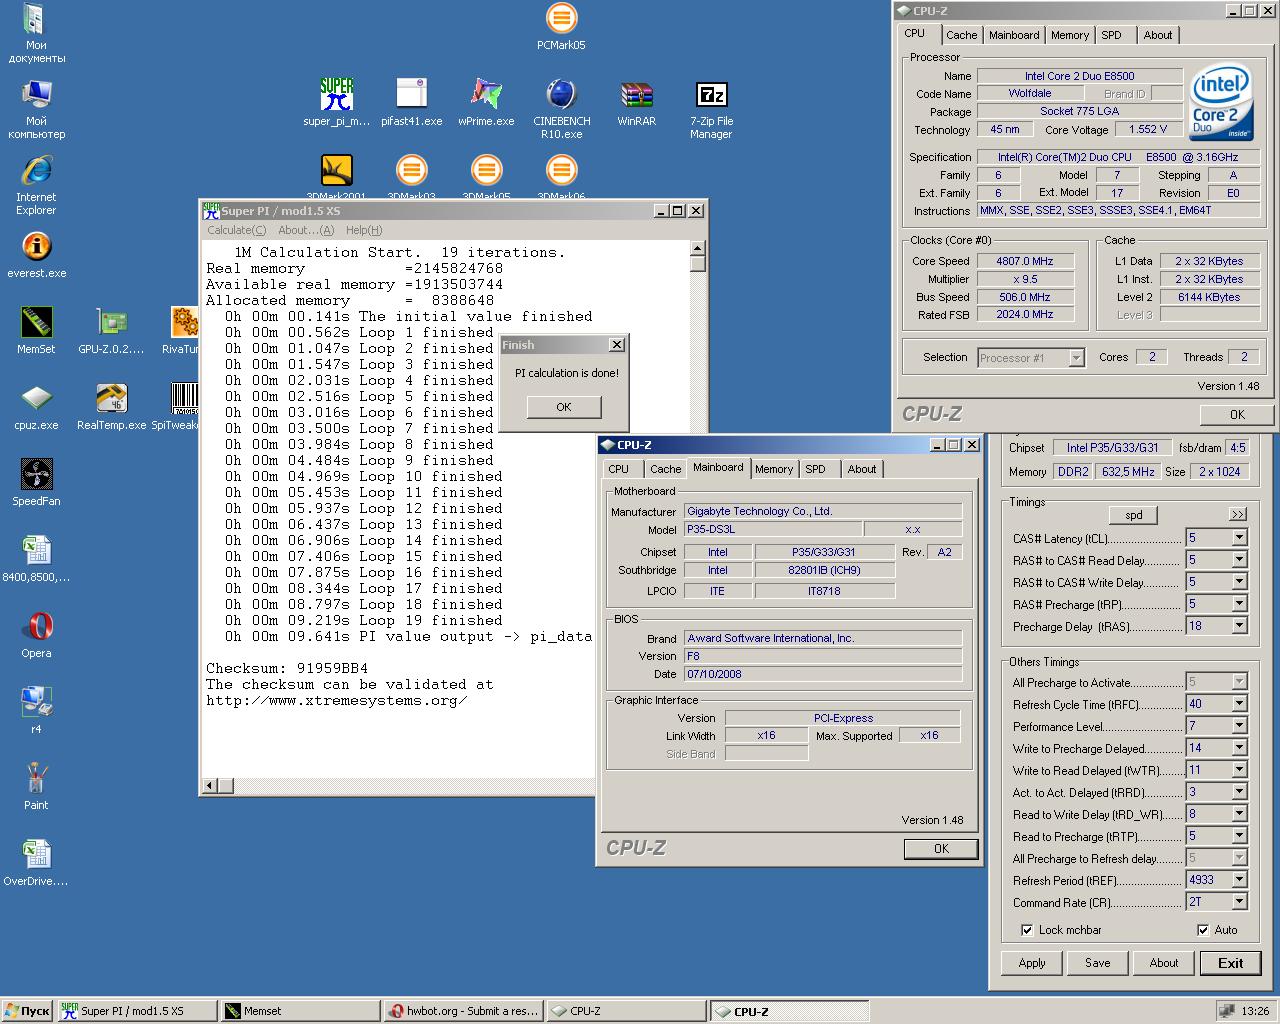Switch to Memset taskbar button
Image resolution: width=1280 pixels, height=1024 pixels.
click(299, 1011)
